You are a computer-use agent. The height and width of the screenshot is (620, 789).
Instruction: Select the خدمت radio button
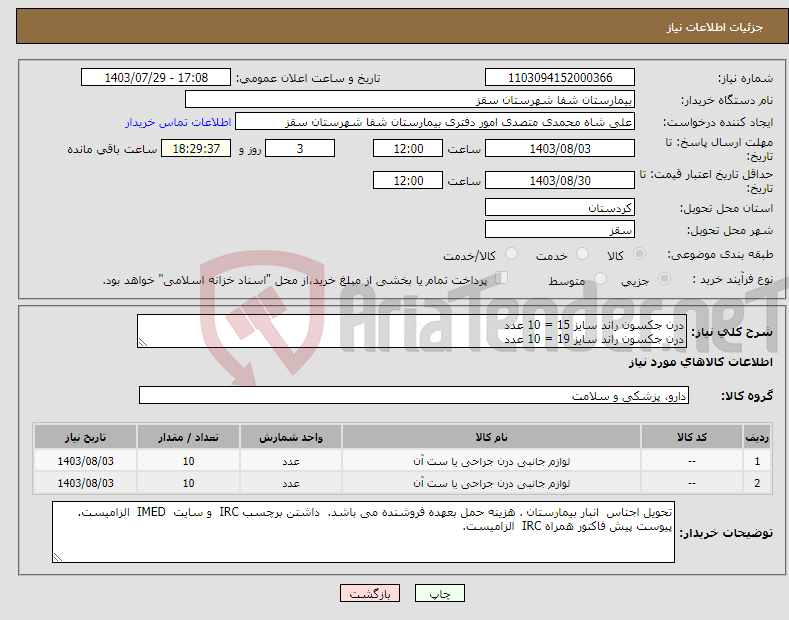tap(582, 254)
